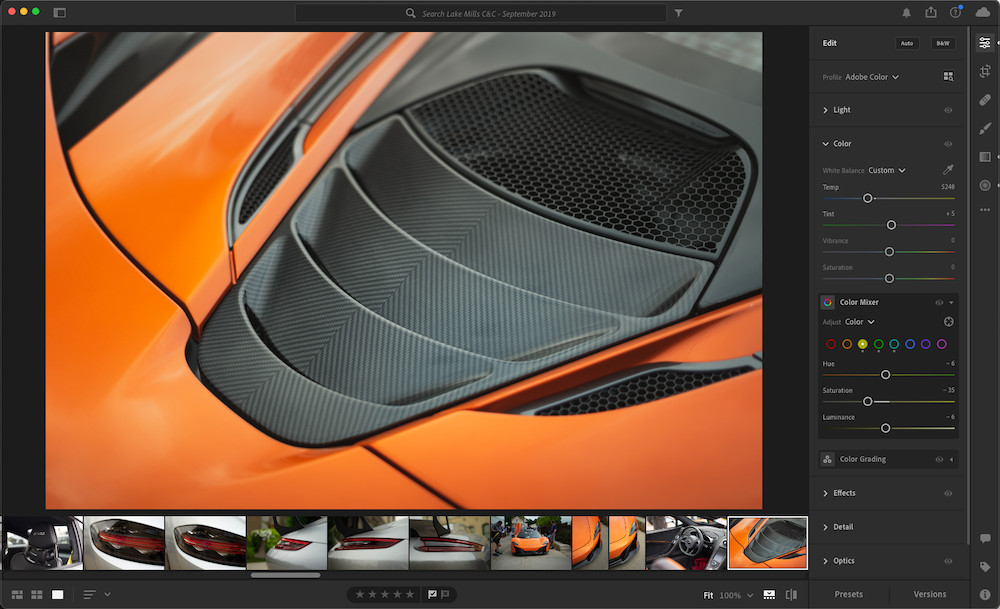Viewport: 1000px width, 609px height.
Task: Select the Linear Gradient tool
Action: point(985,157)
